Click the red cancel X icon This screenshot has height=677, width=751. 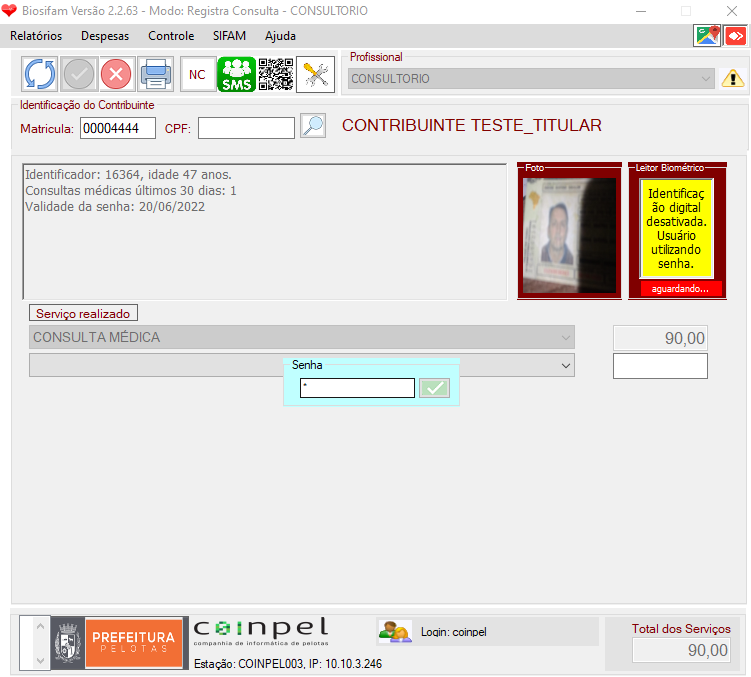(x=116, y=74)
